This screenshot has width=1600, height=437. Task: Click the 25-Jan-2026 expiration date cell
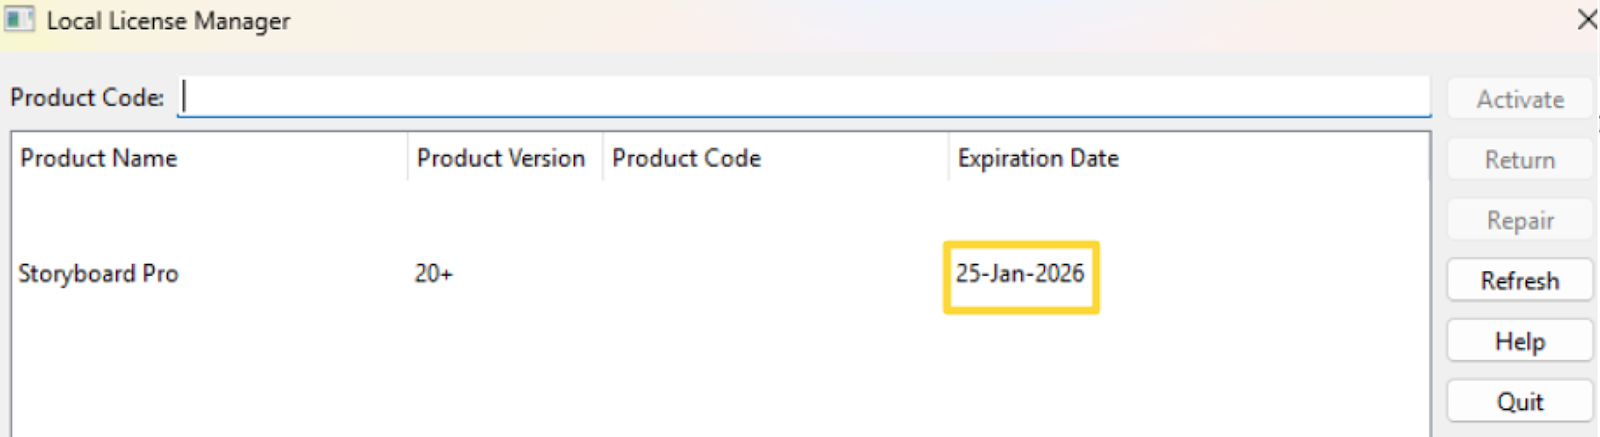pos(1019,274)
